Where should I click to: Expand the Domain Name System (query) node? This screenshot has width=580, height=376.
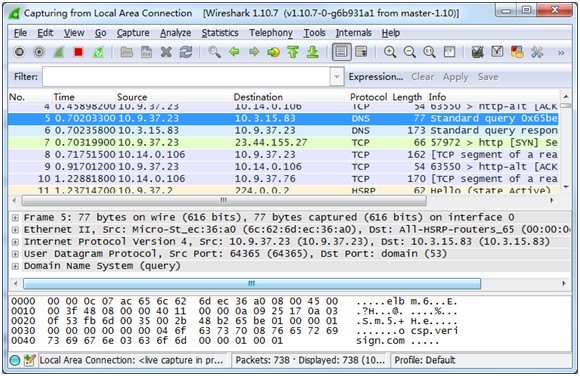[15, 266]
